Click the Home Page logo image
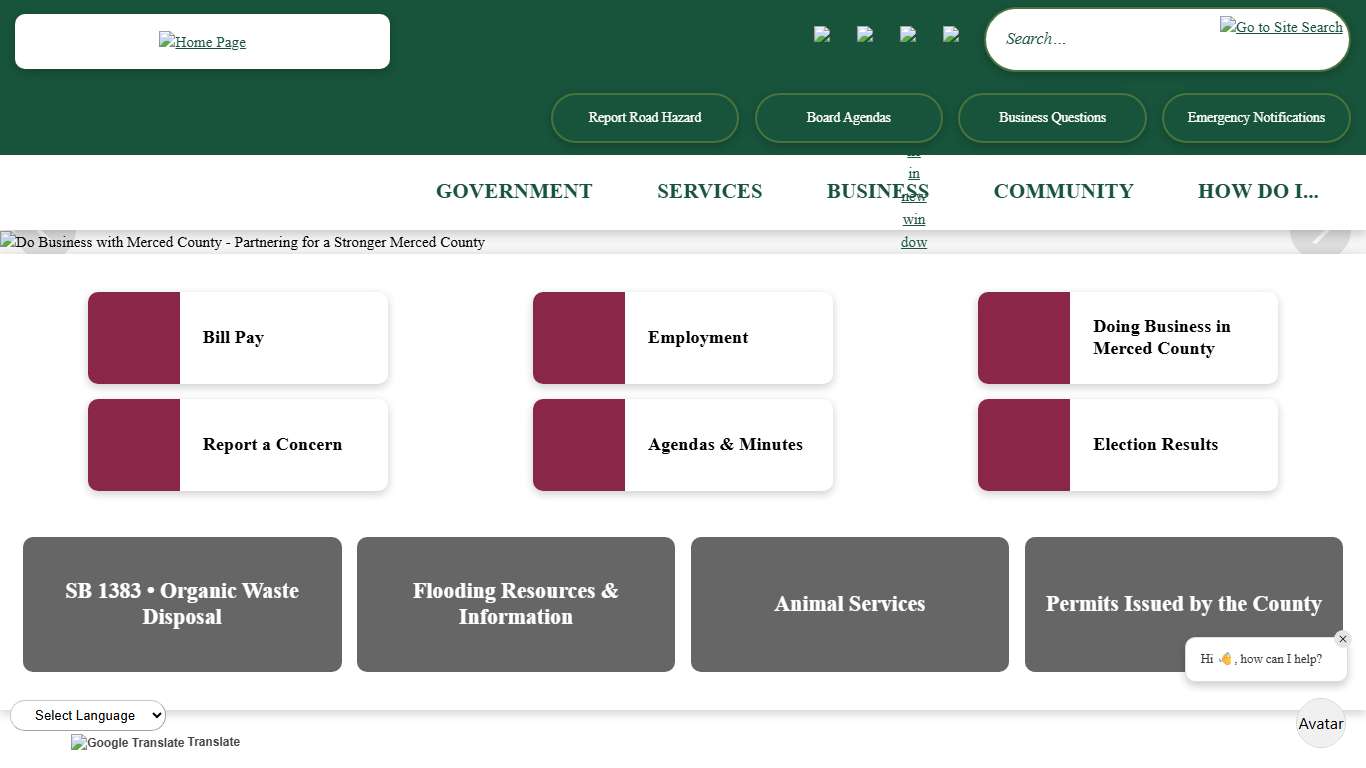This screenshot has width=1366, height=768. (x=202, y=42)
